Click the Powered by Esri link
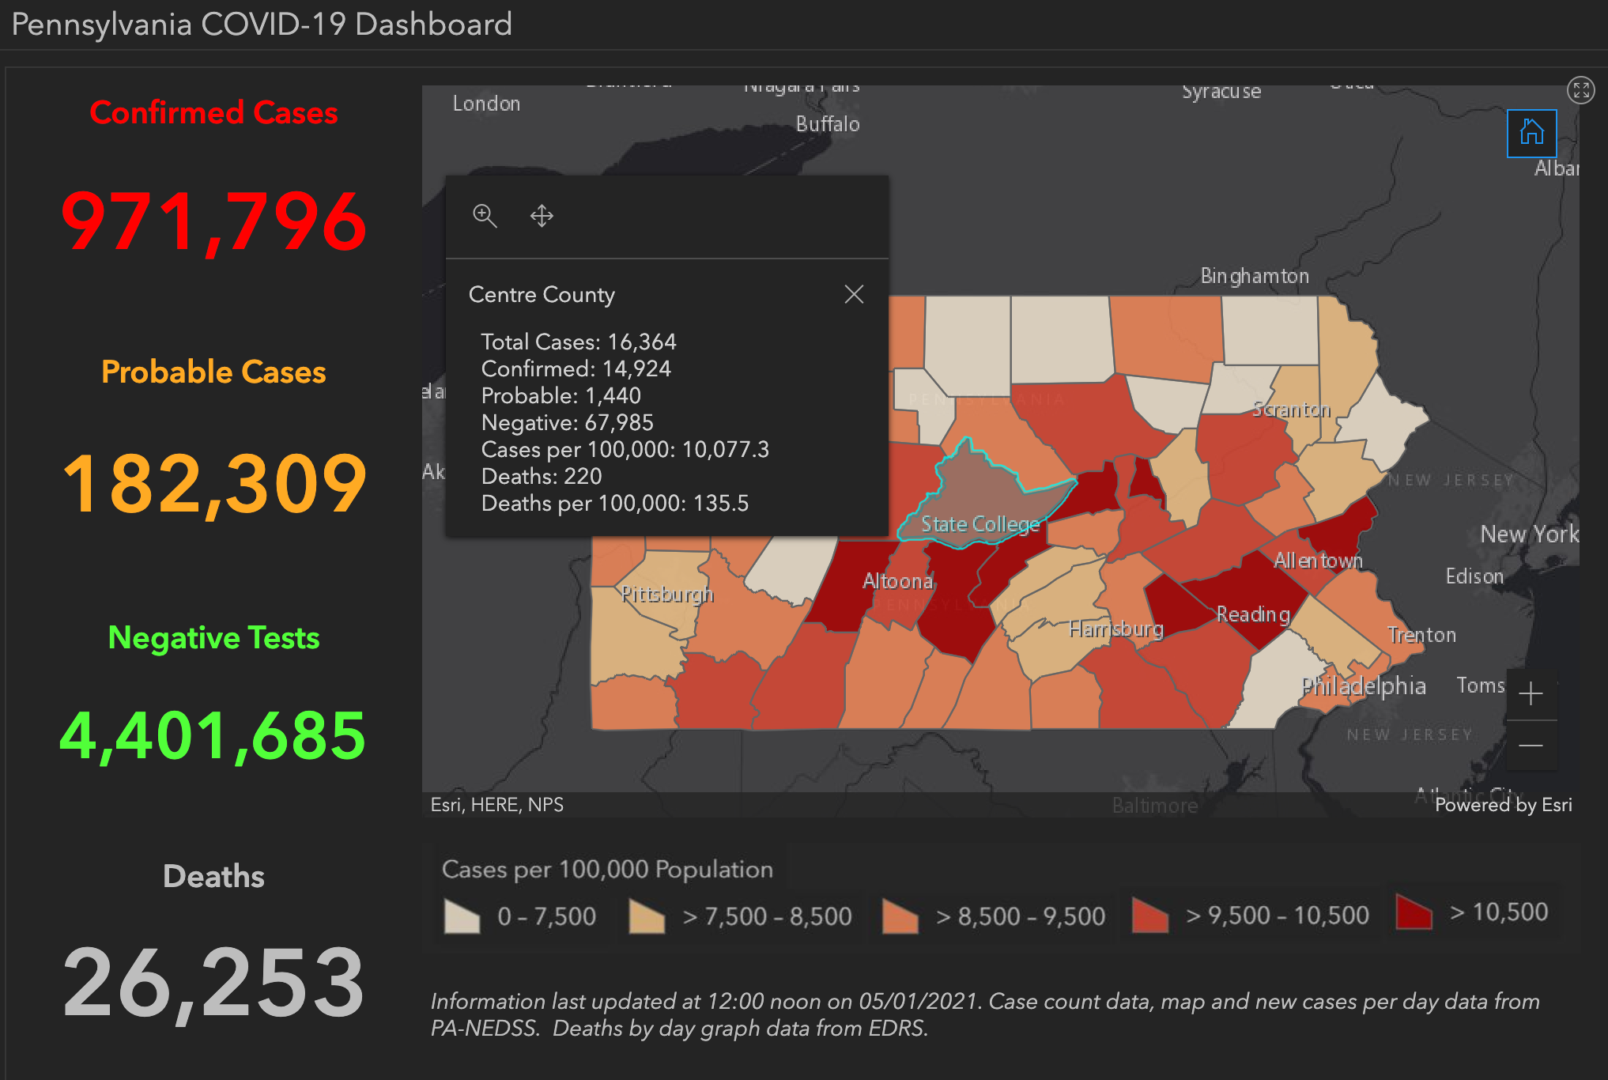Viewport: 1608px width, 1080px height. 1503,805
